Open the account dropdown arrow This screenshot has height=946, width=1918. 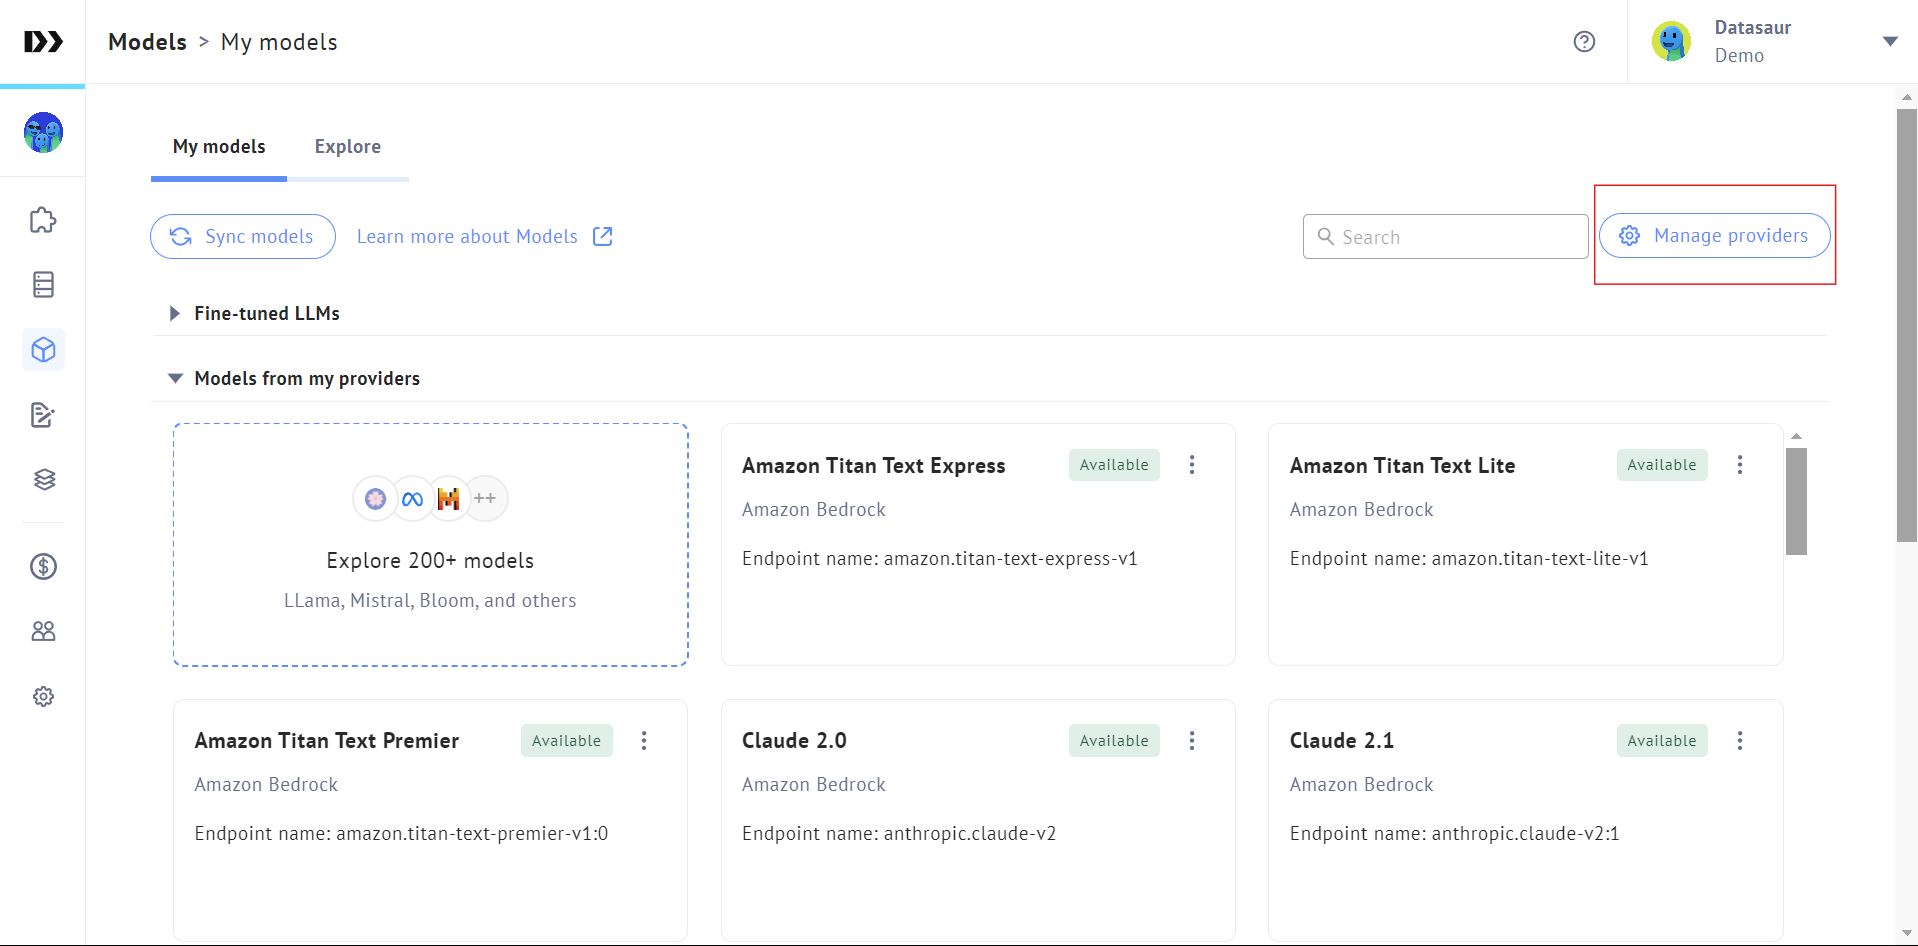coord(1890,42)
